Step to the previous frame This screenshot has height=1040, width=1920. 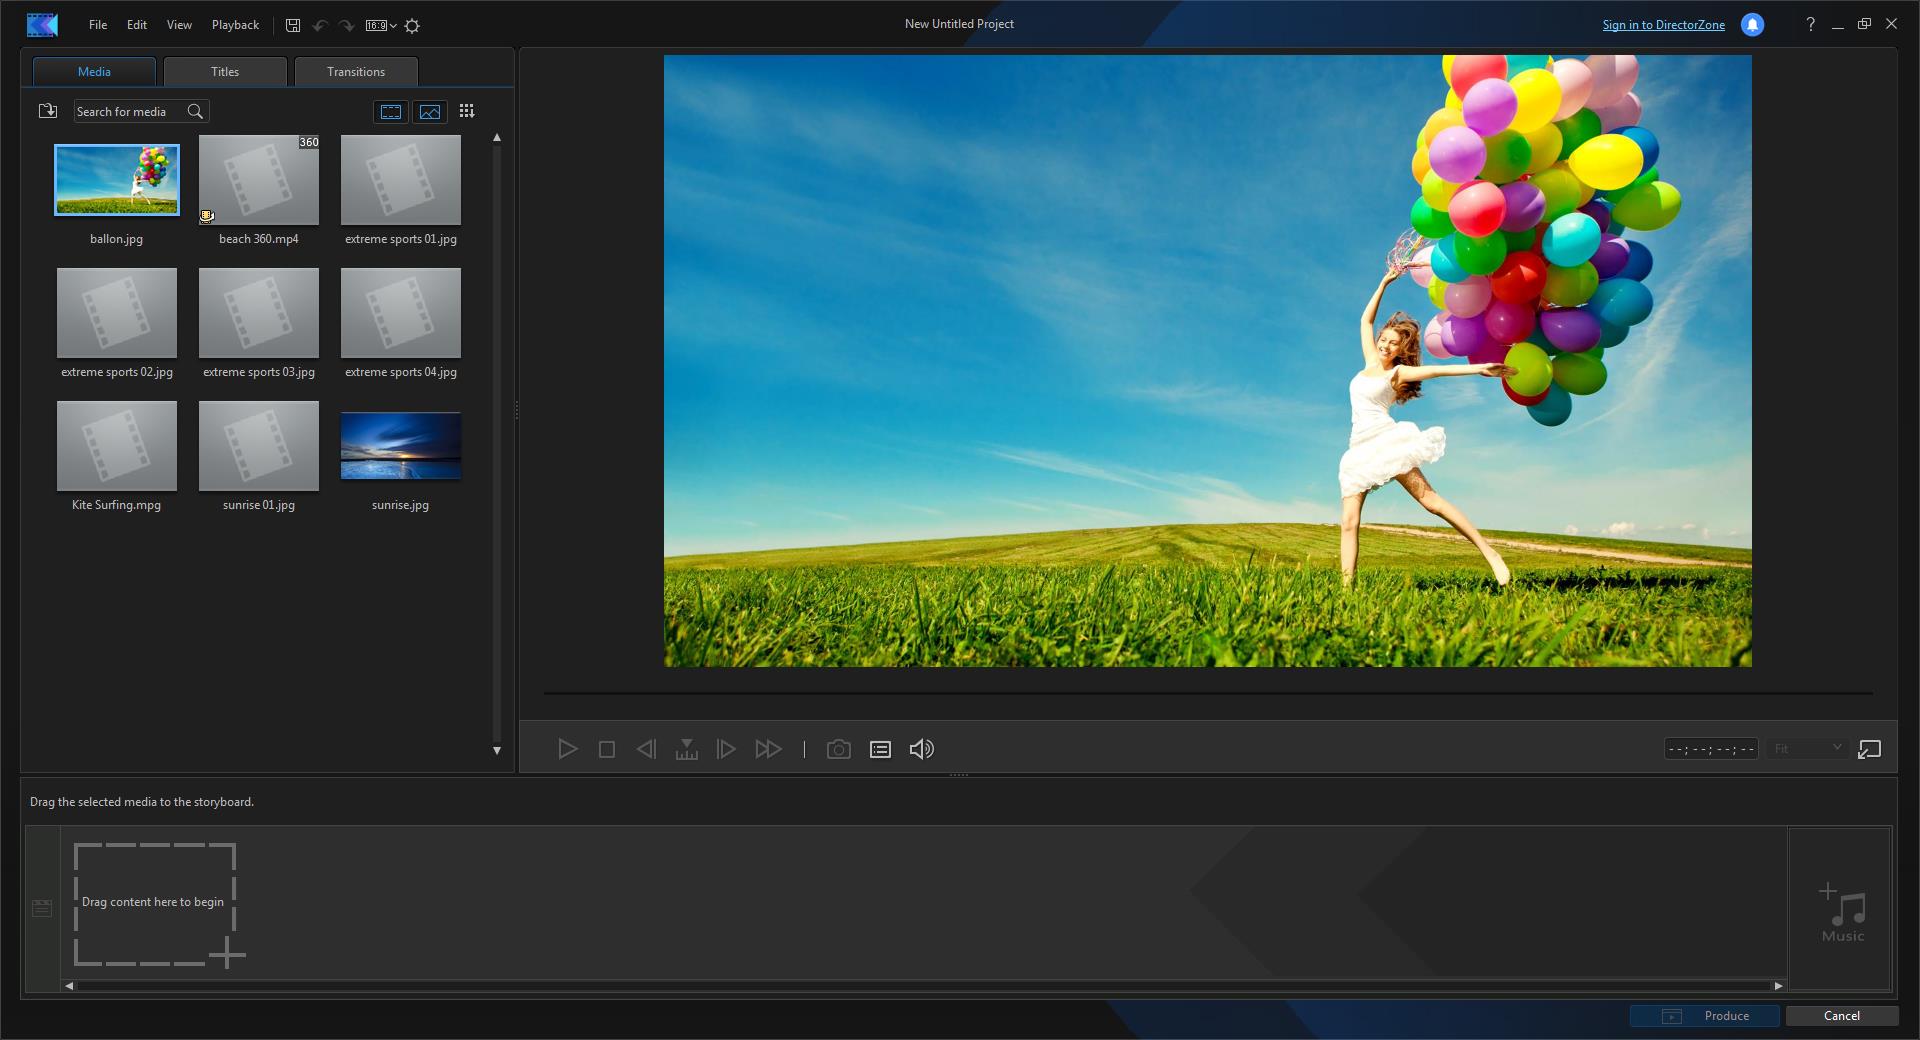[x=646, y=749]
